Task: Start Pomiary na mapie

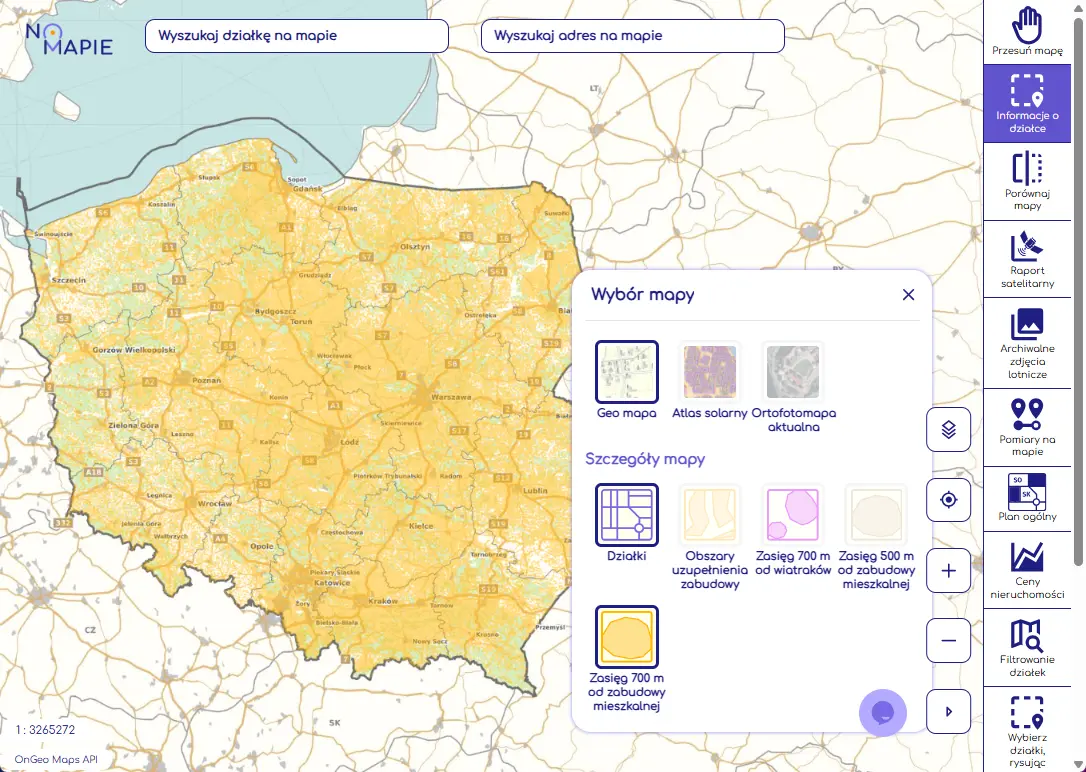Action: coord(1027,427)
